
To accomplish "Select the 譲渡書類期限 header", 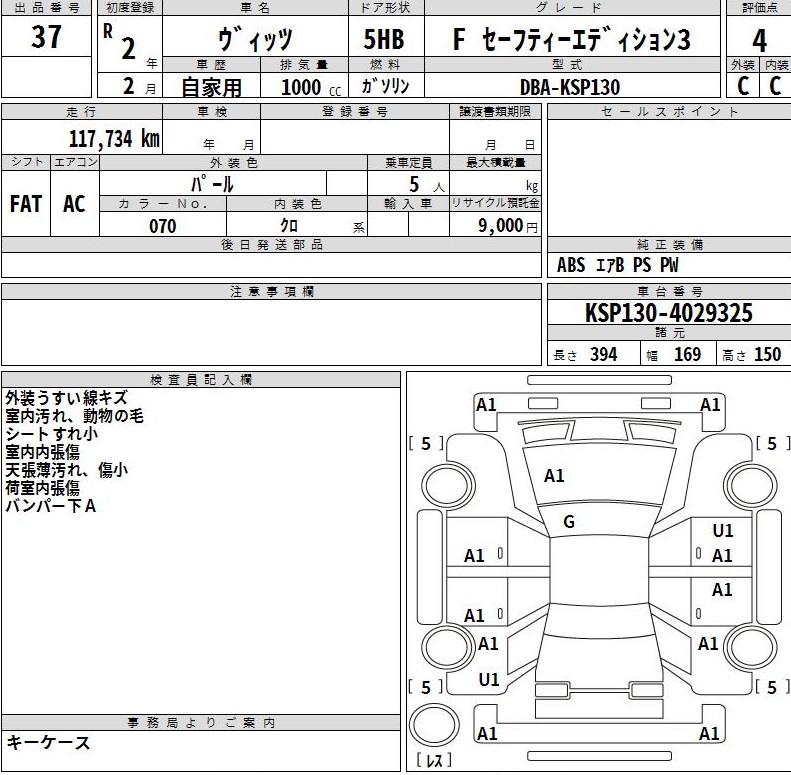I will click(x=495, y=112).
